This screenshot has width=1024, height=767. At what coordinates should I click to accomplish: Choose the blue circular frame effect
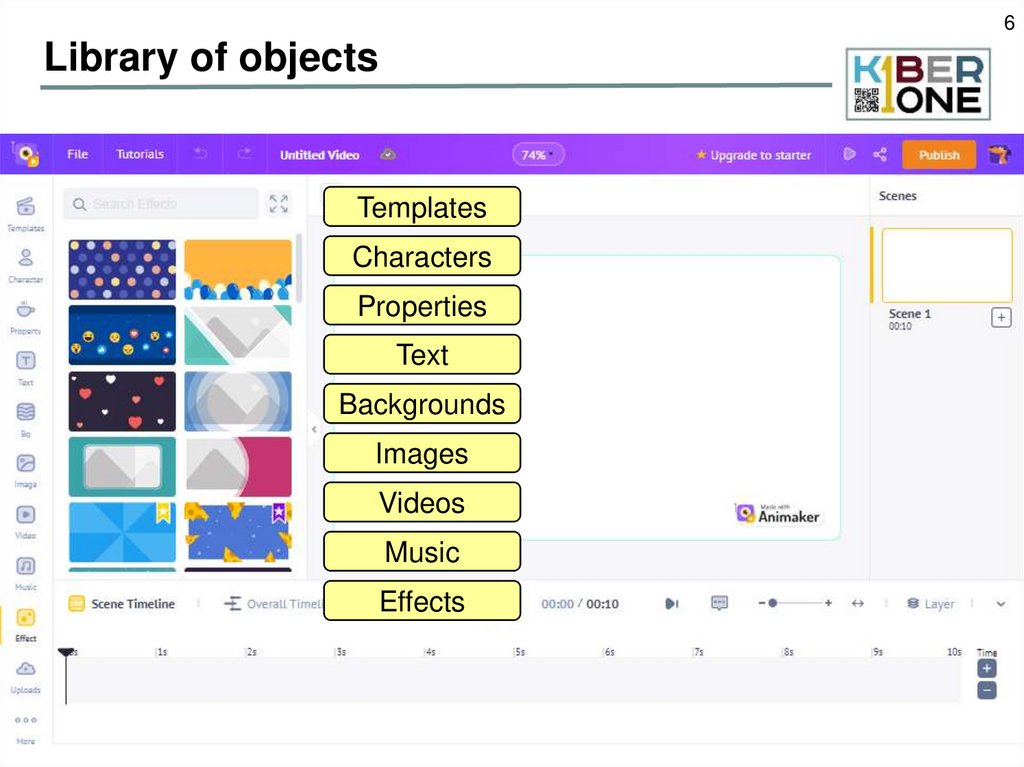(x=238, y=401)
